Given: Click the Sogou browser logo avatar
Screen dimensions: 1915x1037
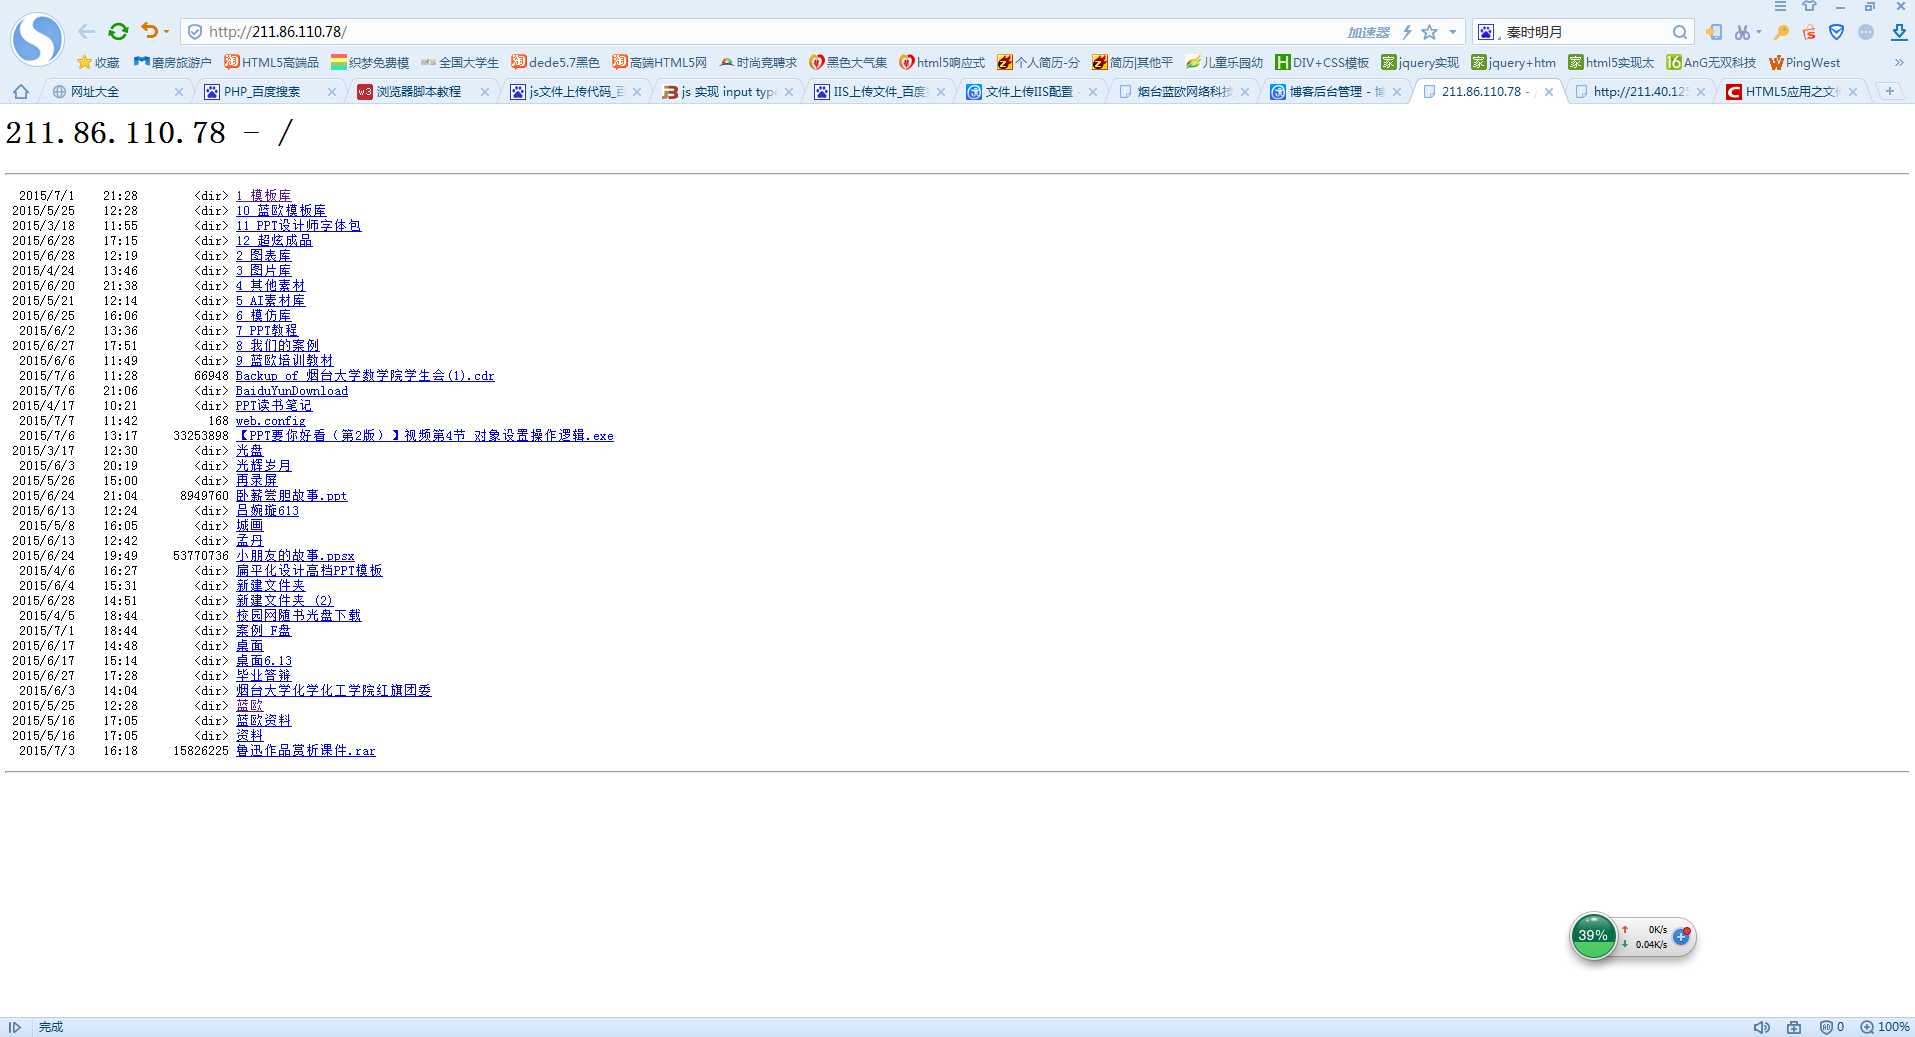Looking at the screenshot, I should 38,38.
